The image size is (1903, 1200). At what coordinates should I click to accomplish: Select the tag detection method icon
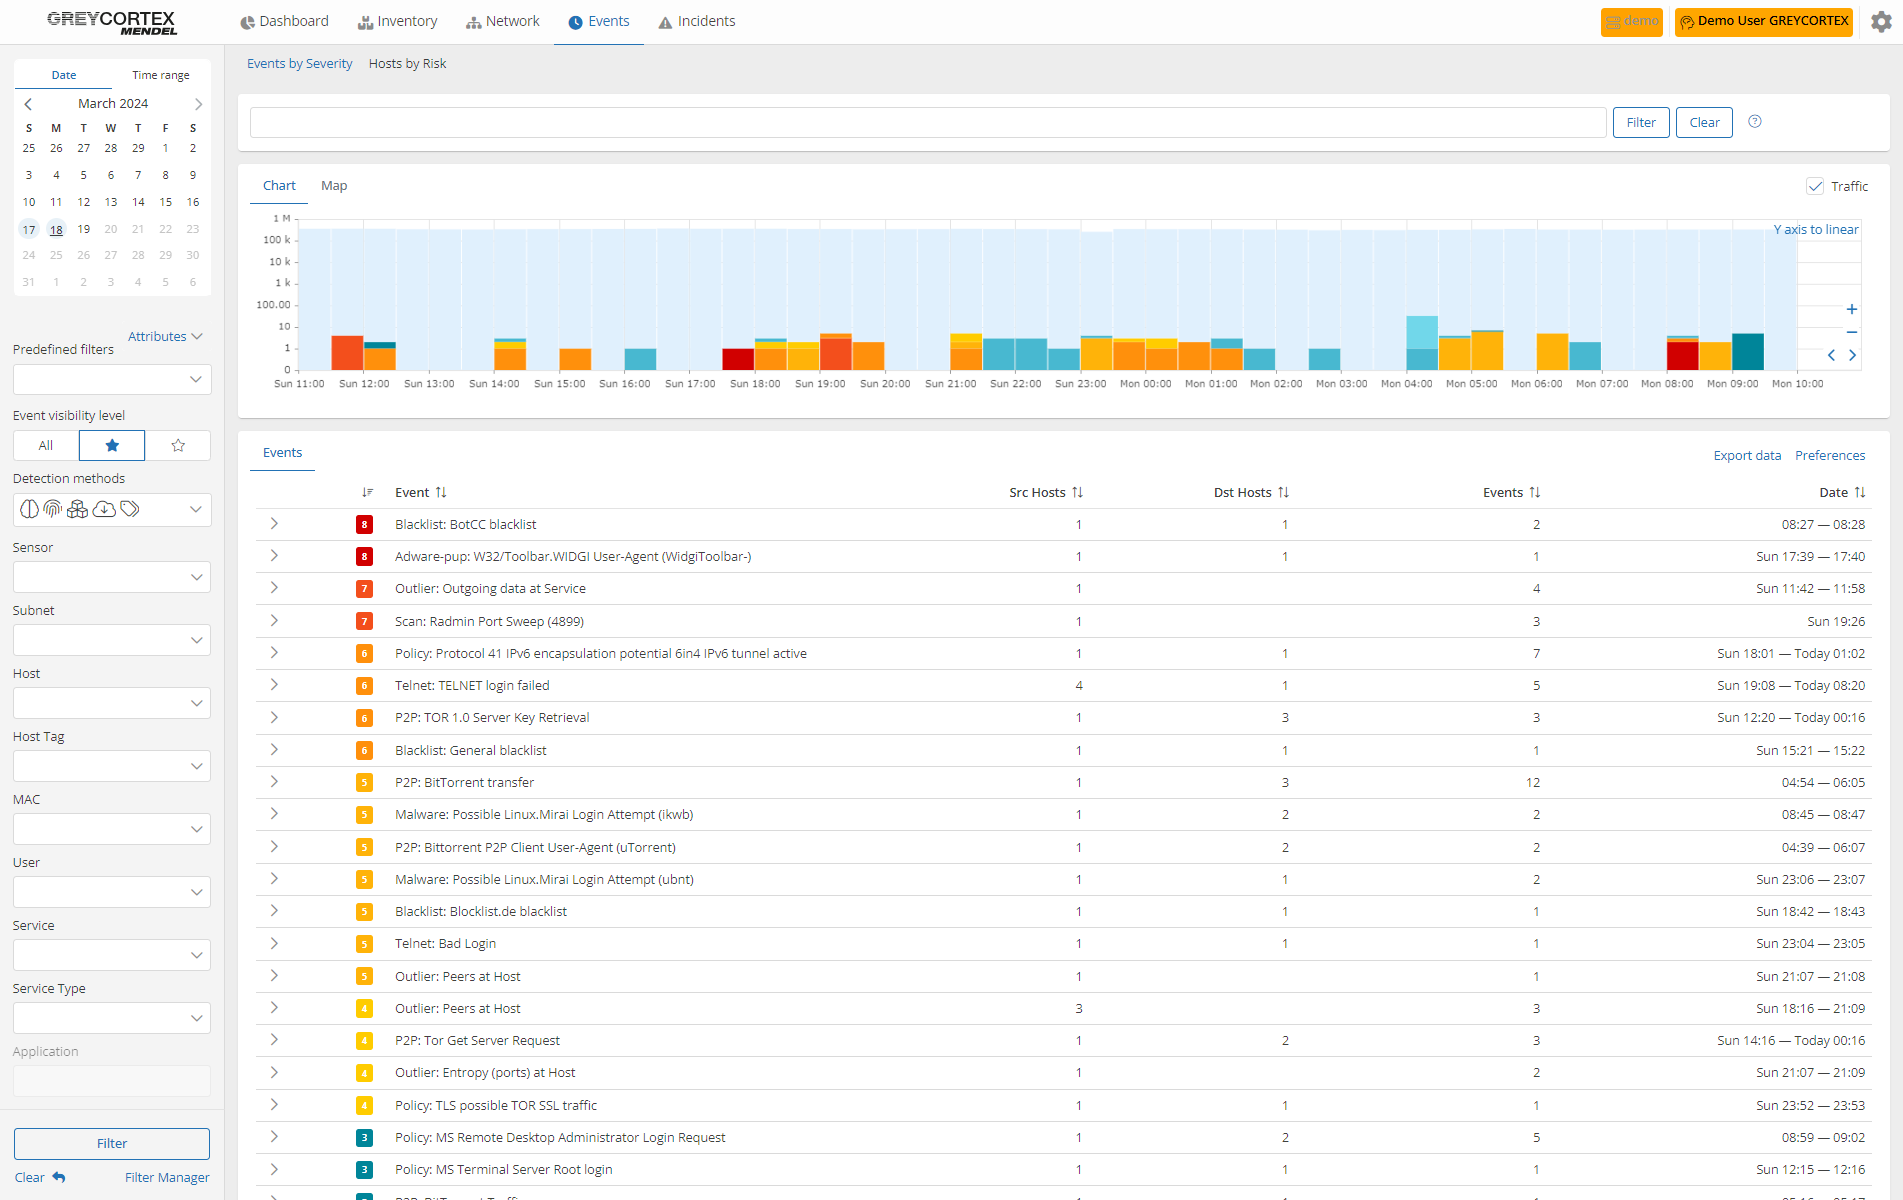tap(129, 508)
